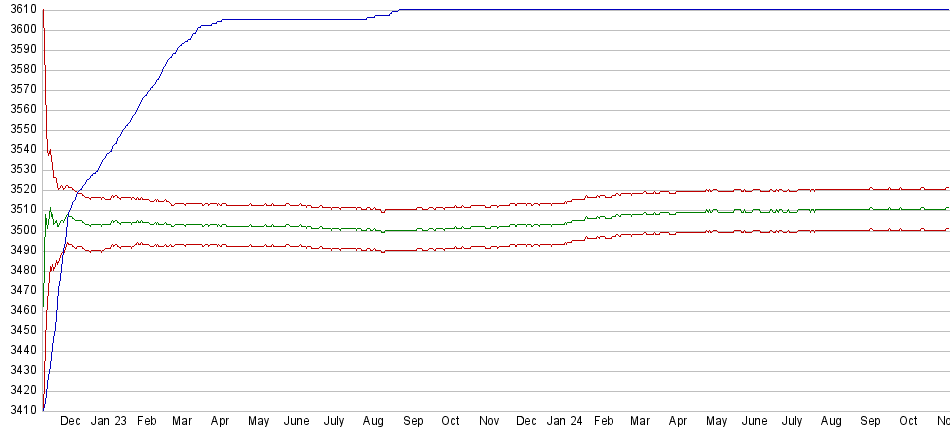Viewport: 950px width, 435px height.
Task: Click the "Jan 23" x-axis label
Action: coord(109,422)
